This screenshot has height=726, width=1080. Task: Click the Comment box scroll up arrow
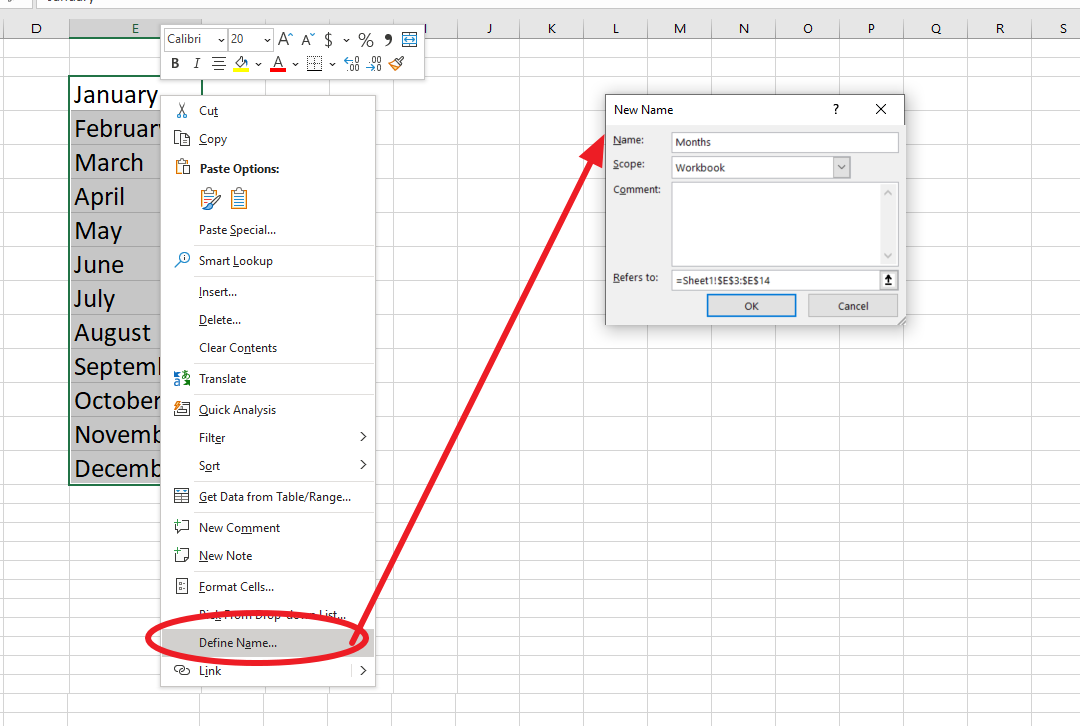889,192
